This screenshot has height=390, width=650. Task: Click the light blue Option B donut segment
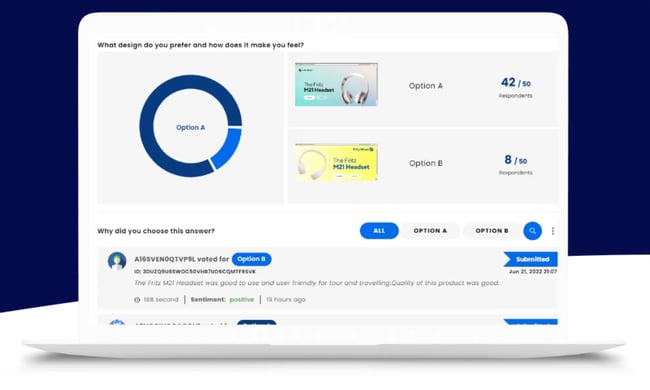[229, 147]
